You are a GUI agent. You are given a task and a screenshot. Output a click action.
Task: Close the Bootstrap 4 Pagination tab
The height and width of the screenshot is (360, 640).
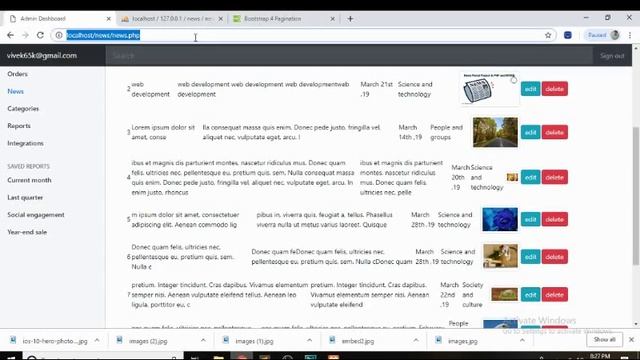pos(333,19)
